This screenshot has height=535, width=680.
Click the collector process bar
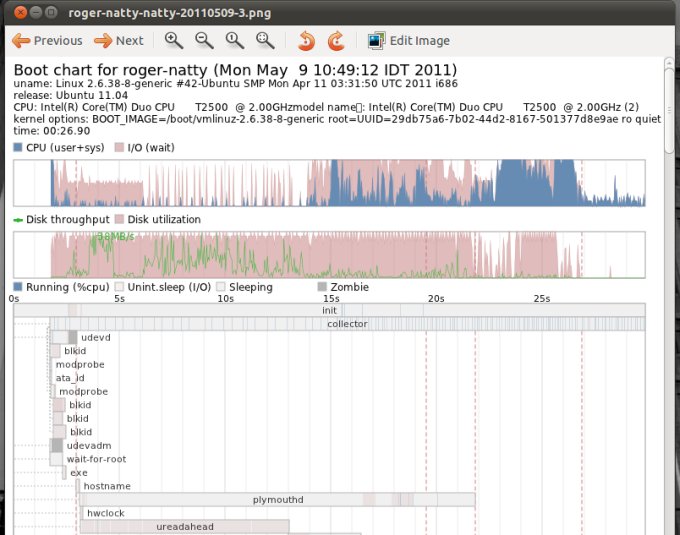click(x=347, y=324)
